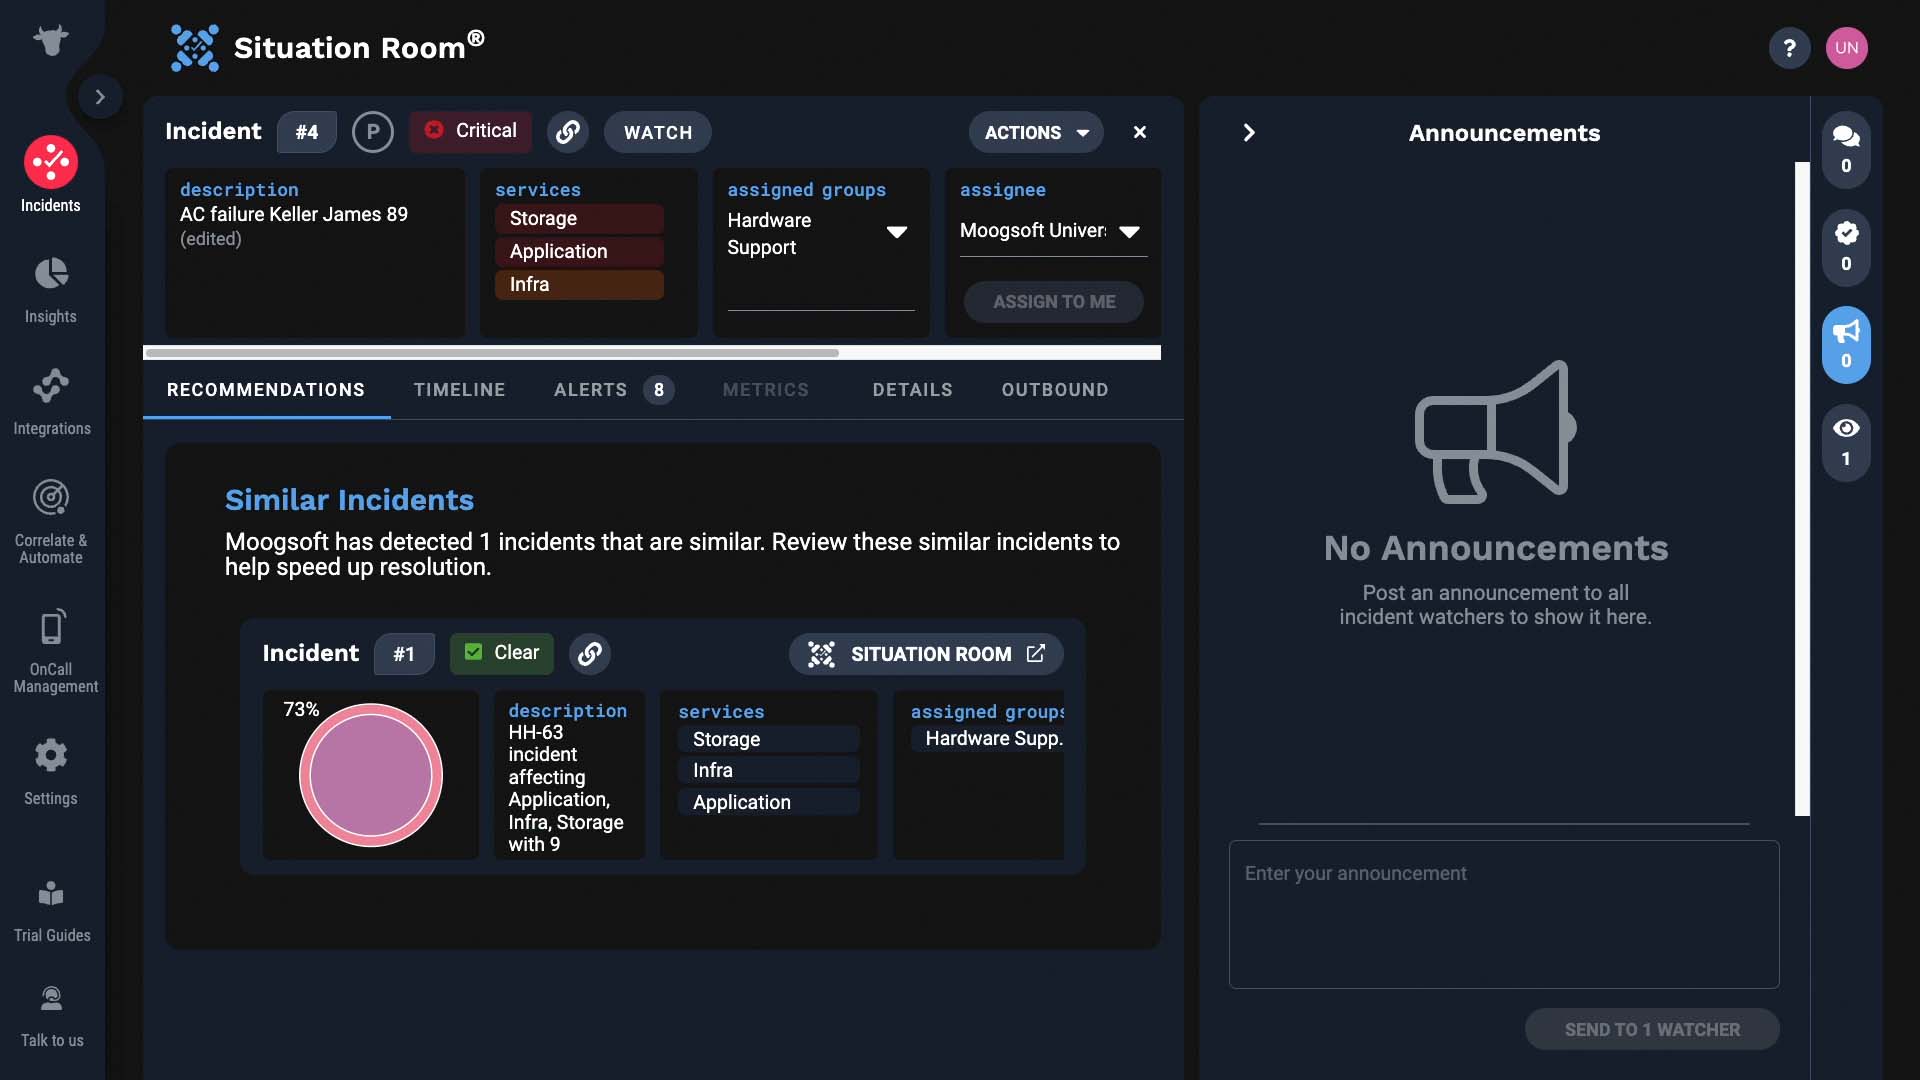Toggle WATCH on this incident
The width and height of the screenshot is (1920, 1080).
click(657, 132)
